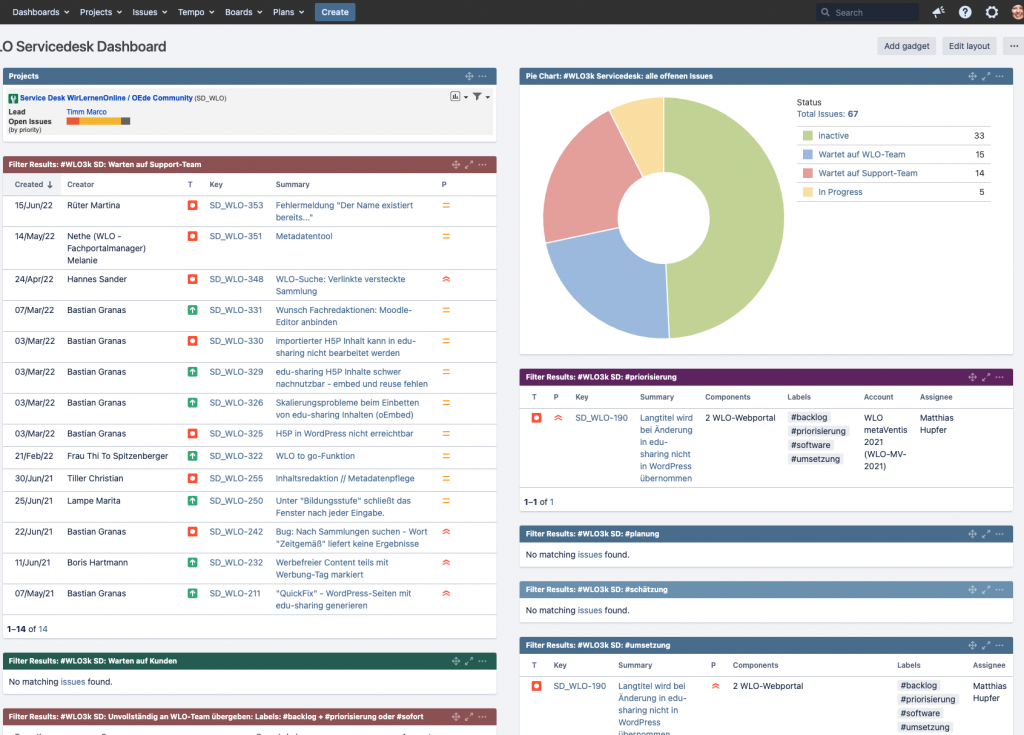Click the help question mark icon

pos(965,12)
